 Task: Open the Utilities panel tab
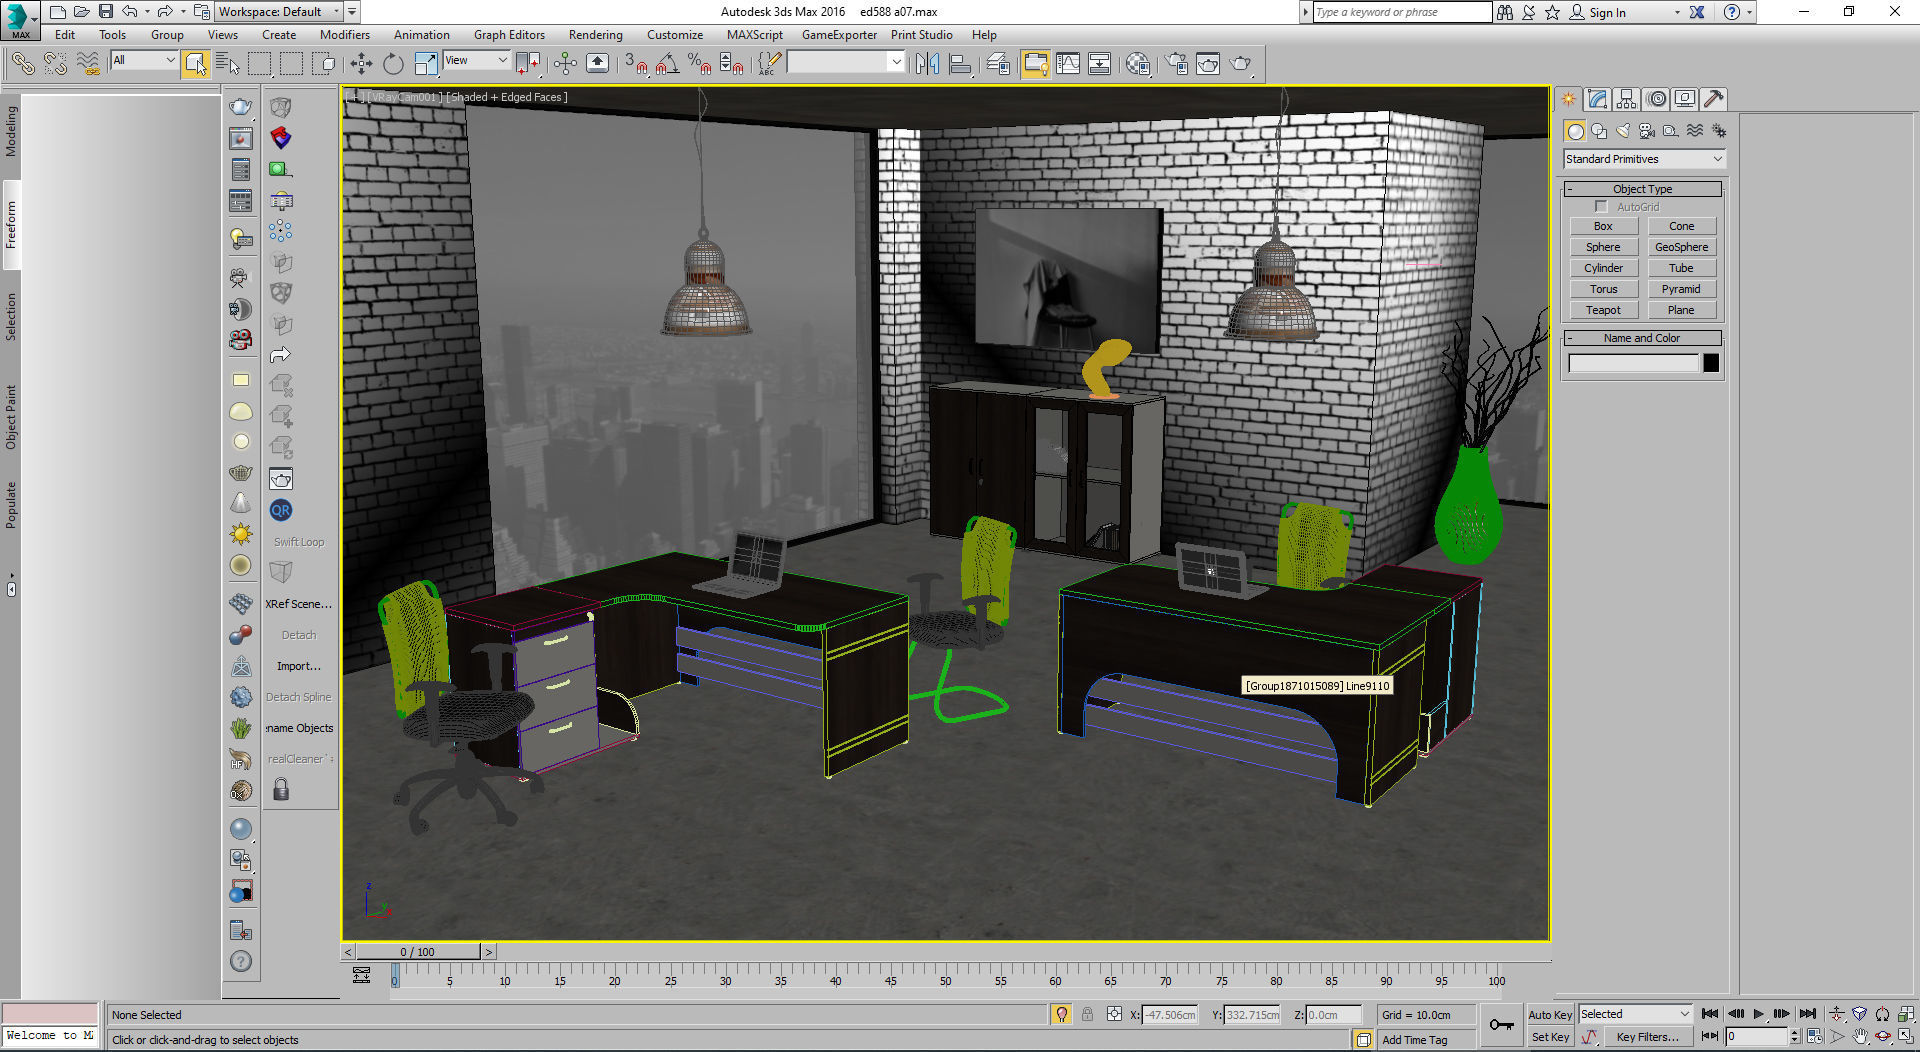pyautogui.click(x=1714, y=99)
